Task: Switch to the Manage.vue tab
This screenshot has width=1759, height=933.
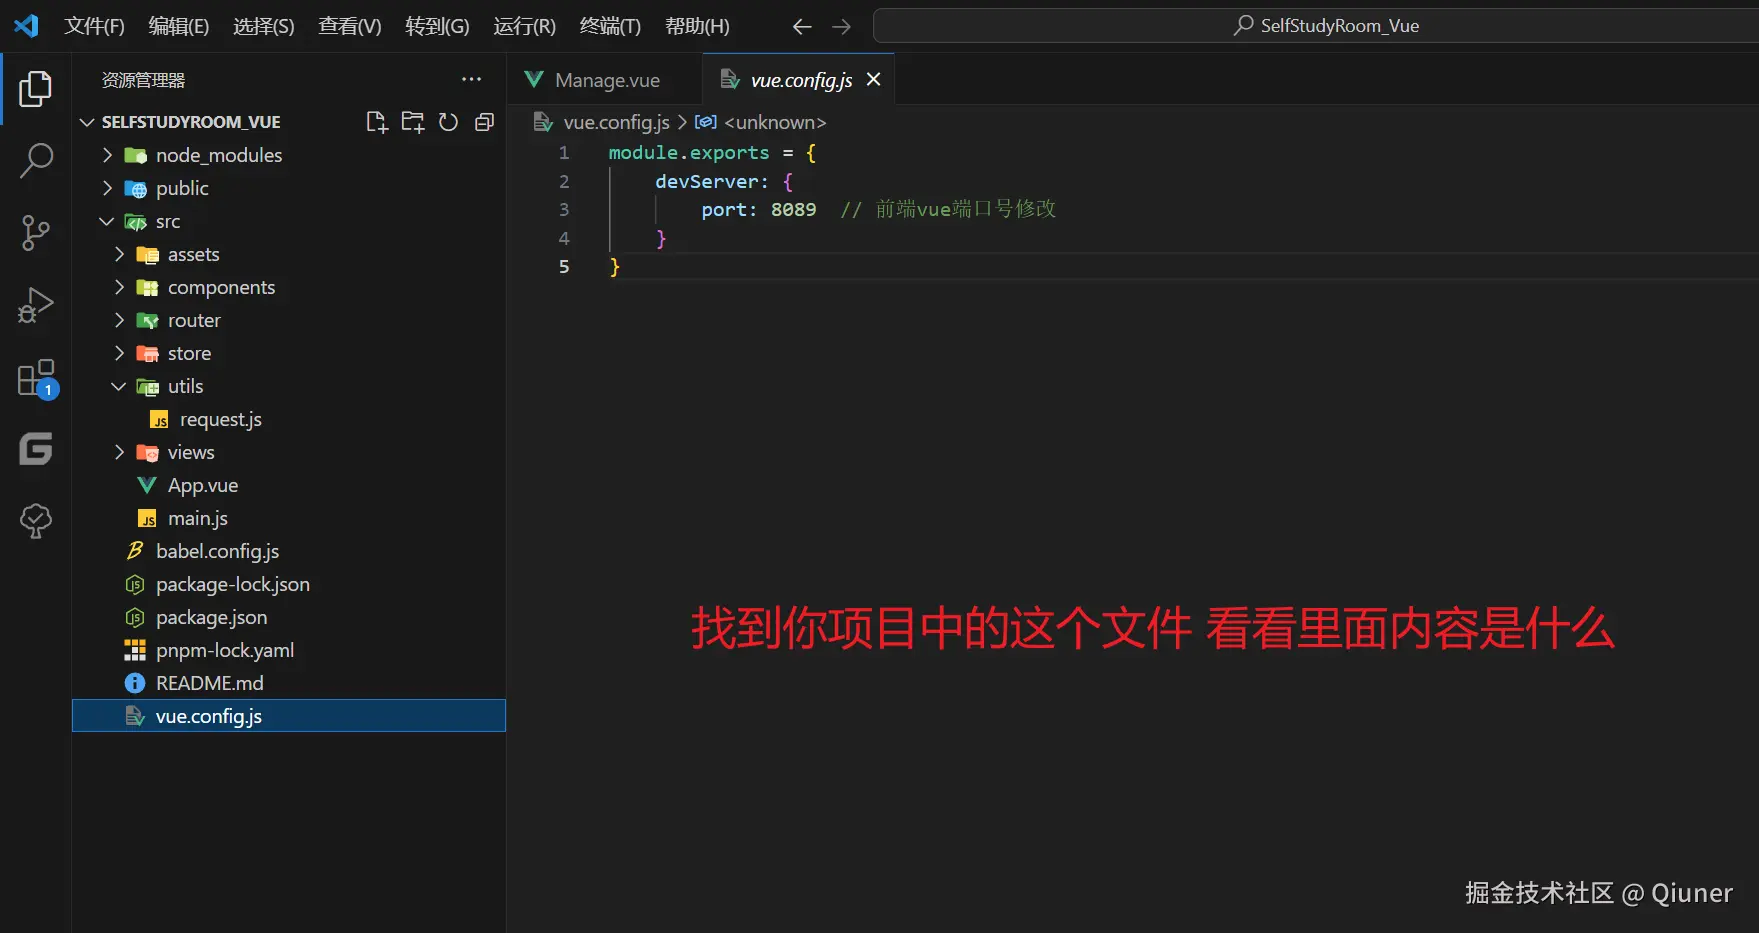Action: click(x=605, y=80)
